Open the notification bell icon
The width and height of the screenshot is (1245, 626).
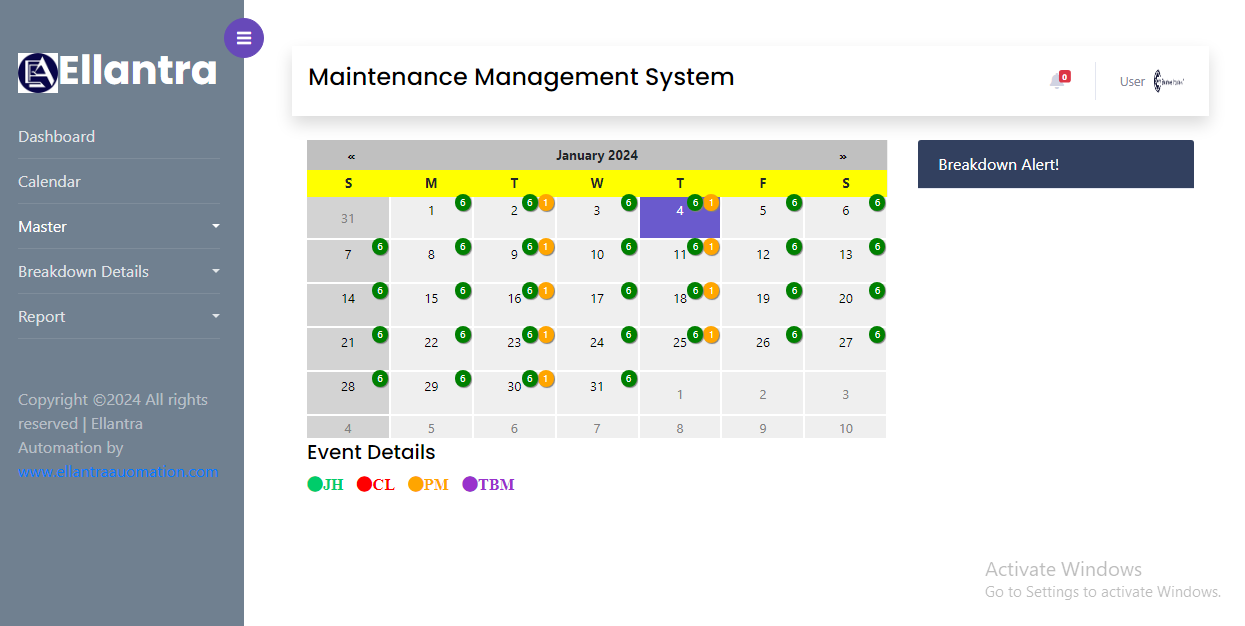click(x=1057, y=81)
